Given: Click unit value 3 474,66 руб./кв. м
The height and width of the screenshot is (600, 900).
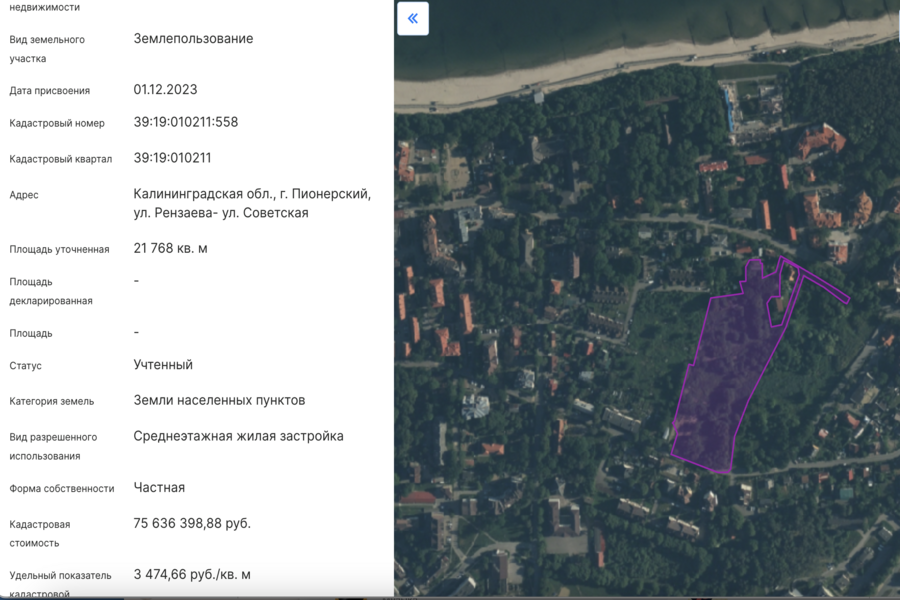Looking at the screenshot, I should pos(192,575).
